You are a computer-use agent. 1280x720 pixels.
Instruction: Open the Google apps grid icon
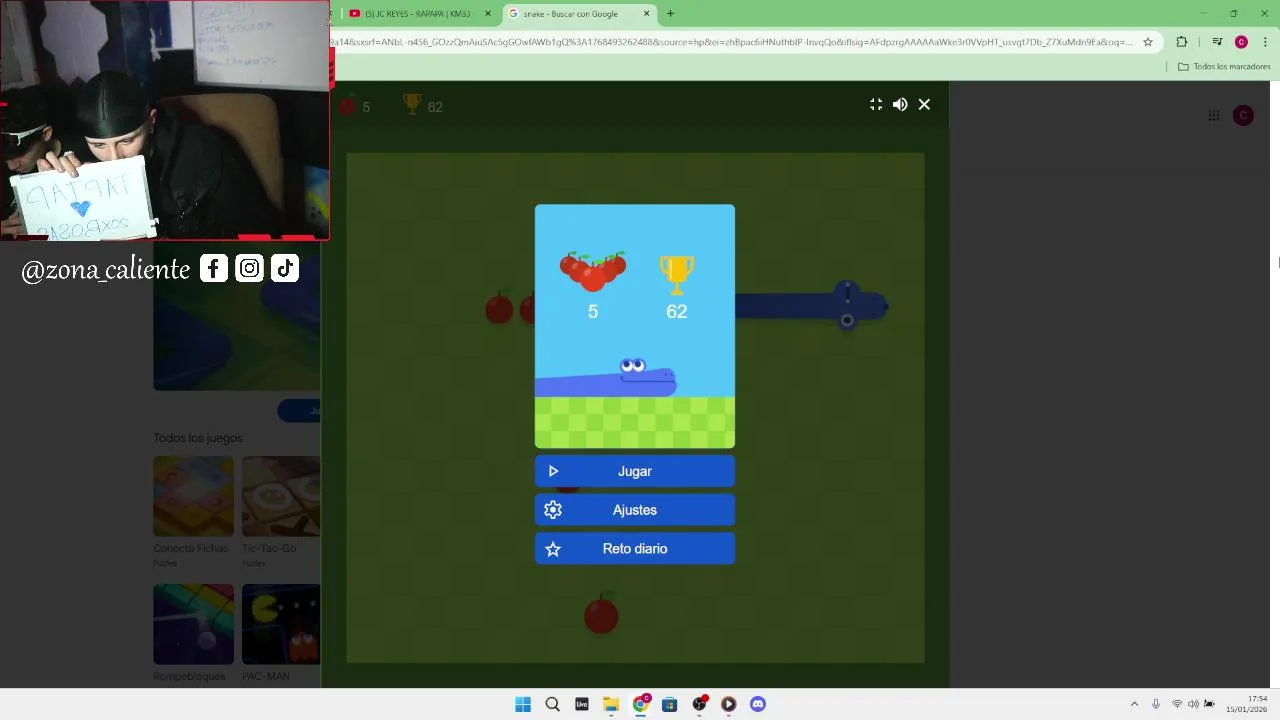pos(1213,116)
